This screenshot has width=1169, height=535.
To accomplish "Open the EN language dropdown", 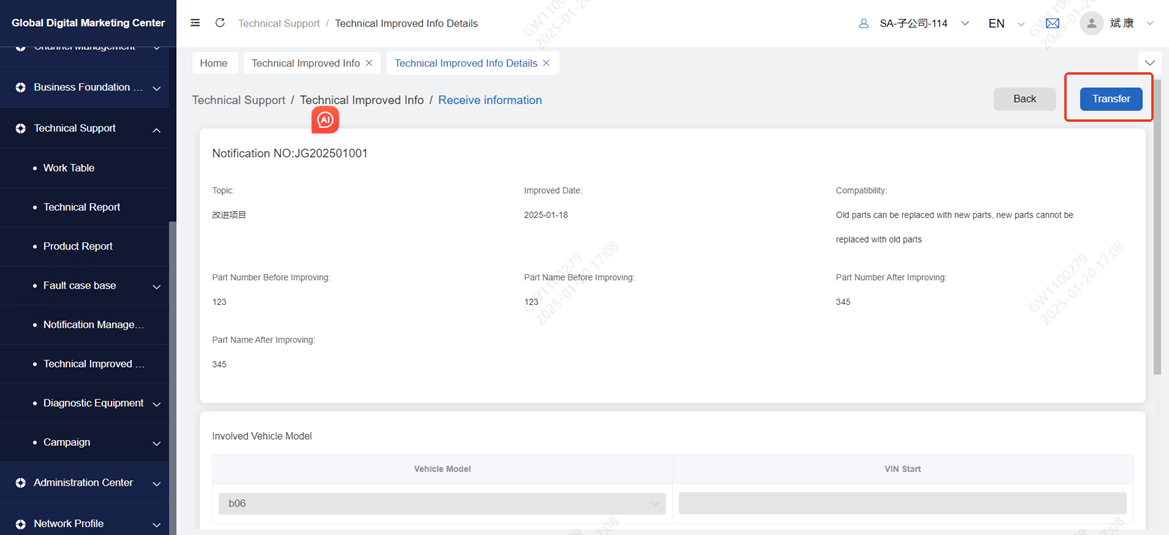I will (x=1005, y=23).
